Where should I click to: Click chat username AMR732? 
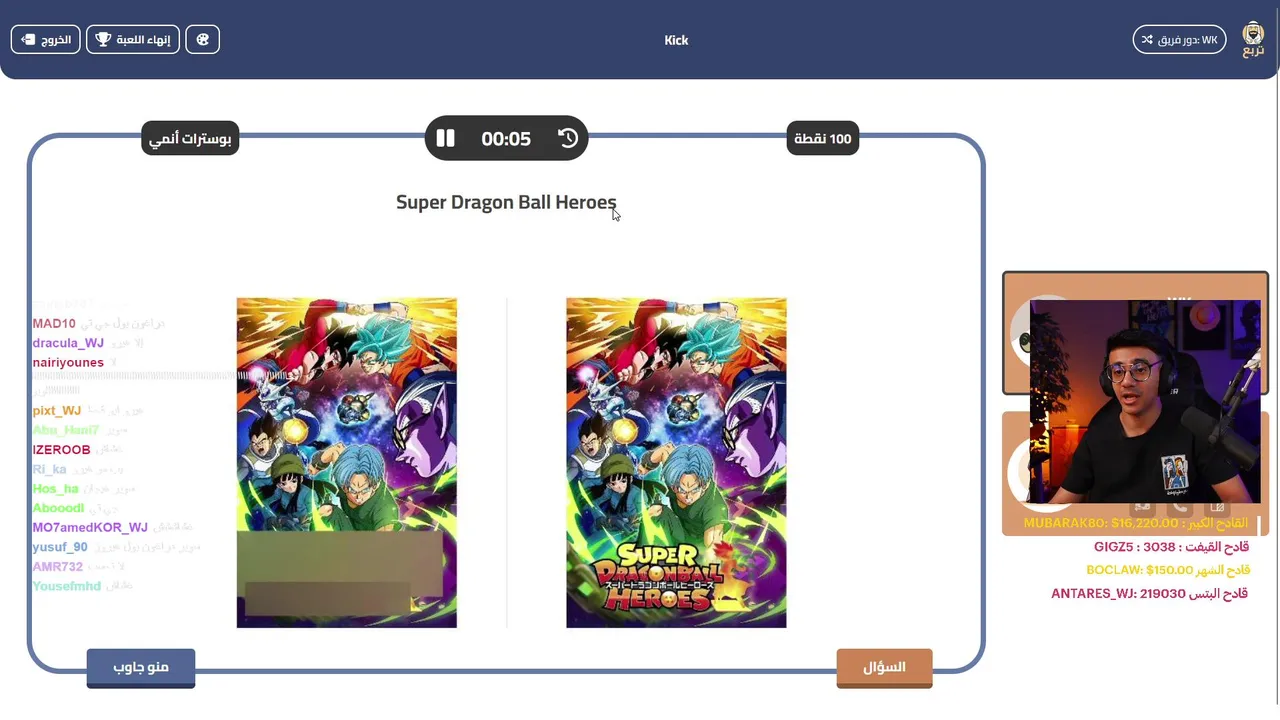[57, 566]
